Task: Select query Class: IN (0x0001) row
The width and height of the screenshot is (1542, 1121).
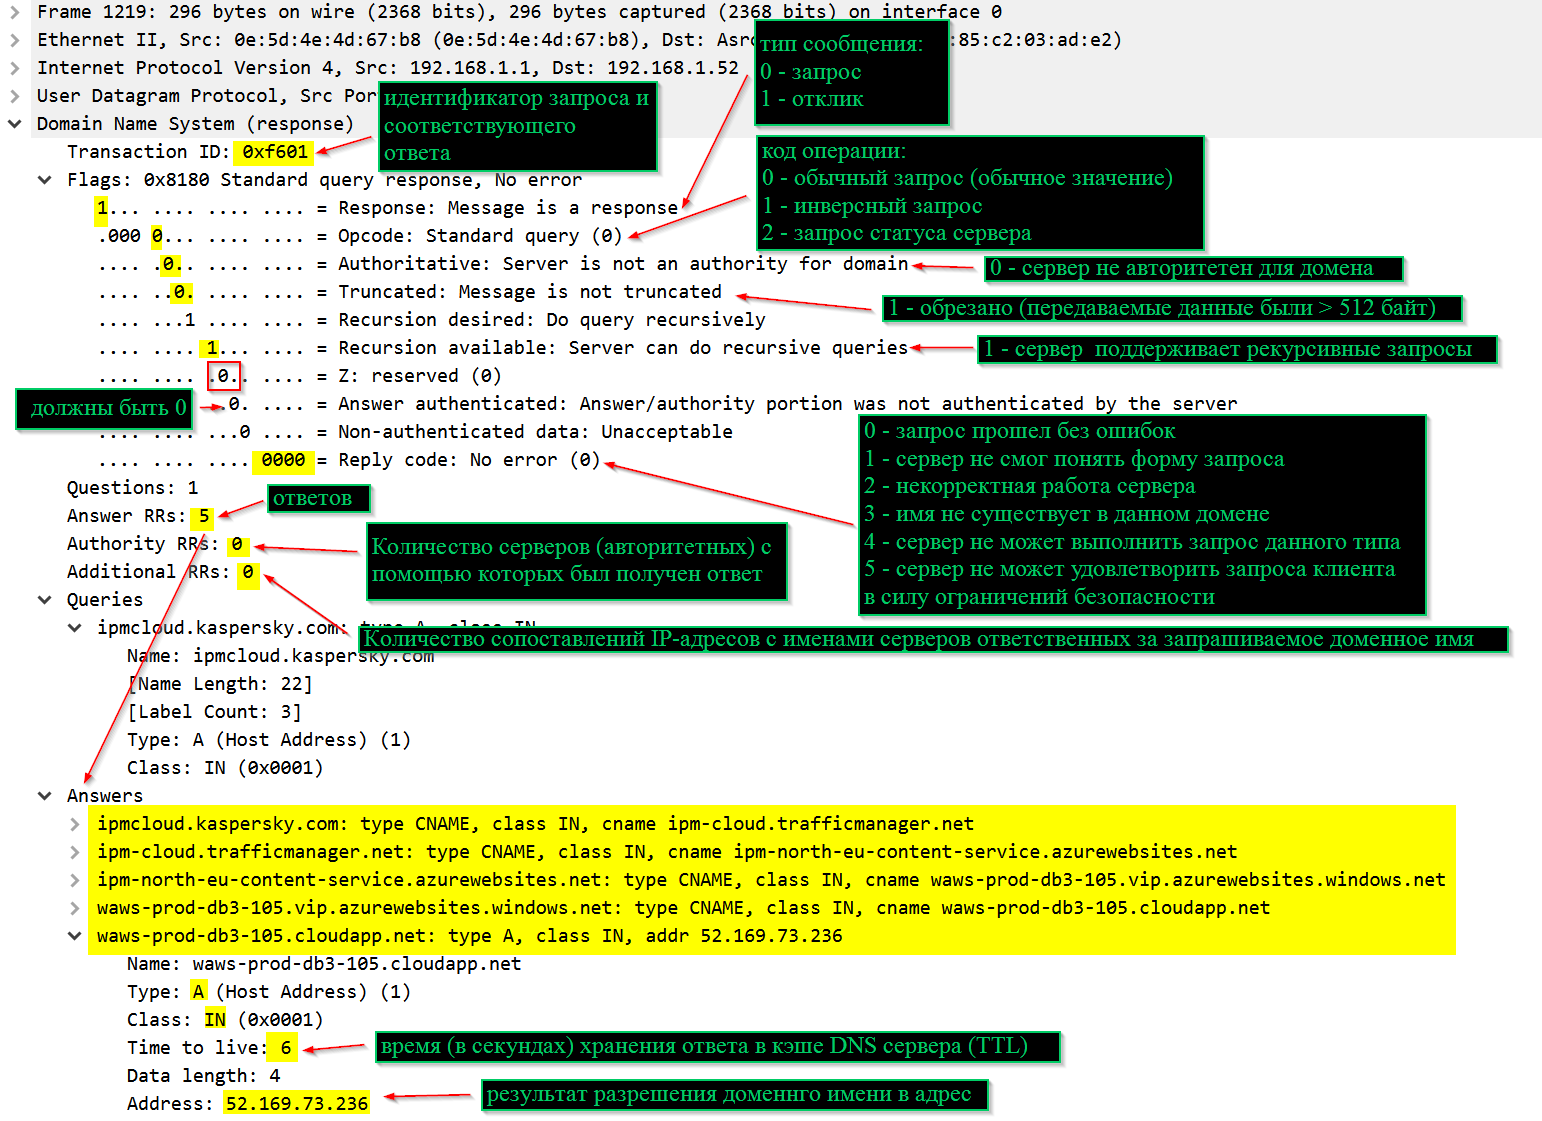Action: [225, 768]
